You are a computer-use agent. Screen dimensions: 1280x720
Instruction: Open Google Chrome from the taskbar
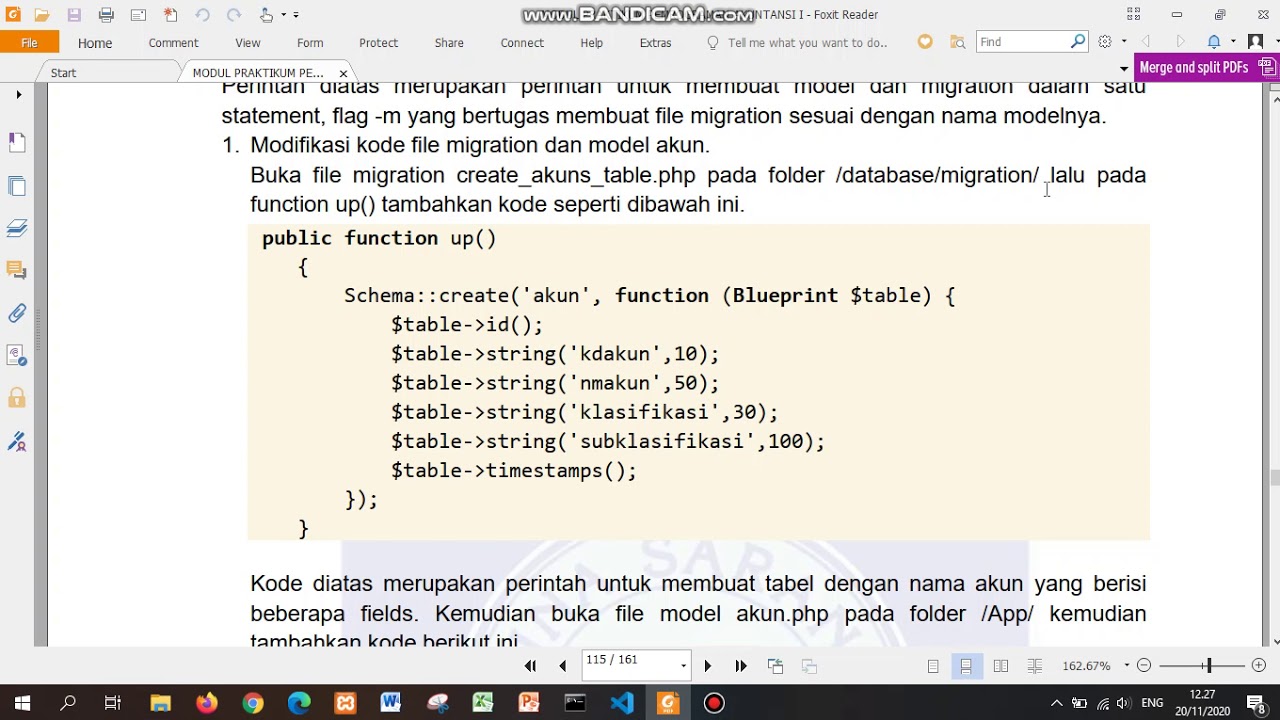(x=253, y=703)
